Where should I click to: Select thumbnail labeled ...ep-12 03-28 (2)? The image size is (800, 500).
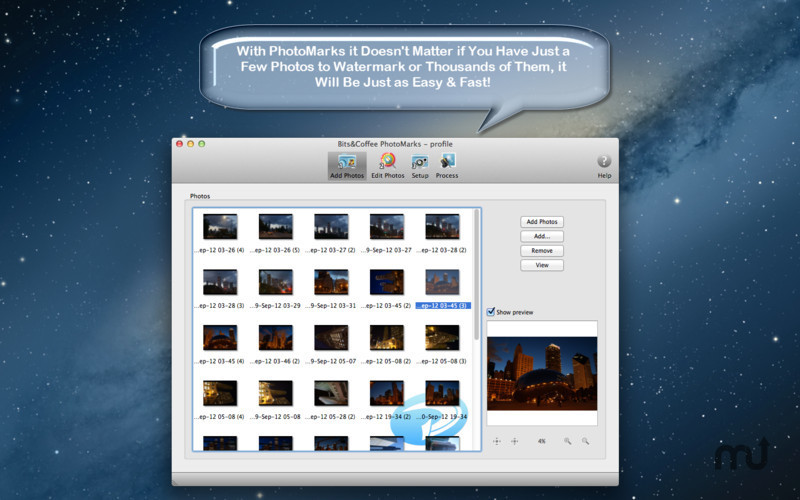(x=442, y=227)
